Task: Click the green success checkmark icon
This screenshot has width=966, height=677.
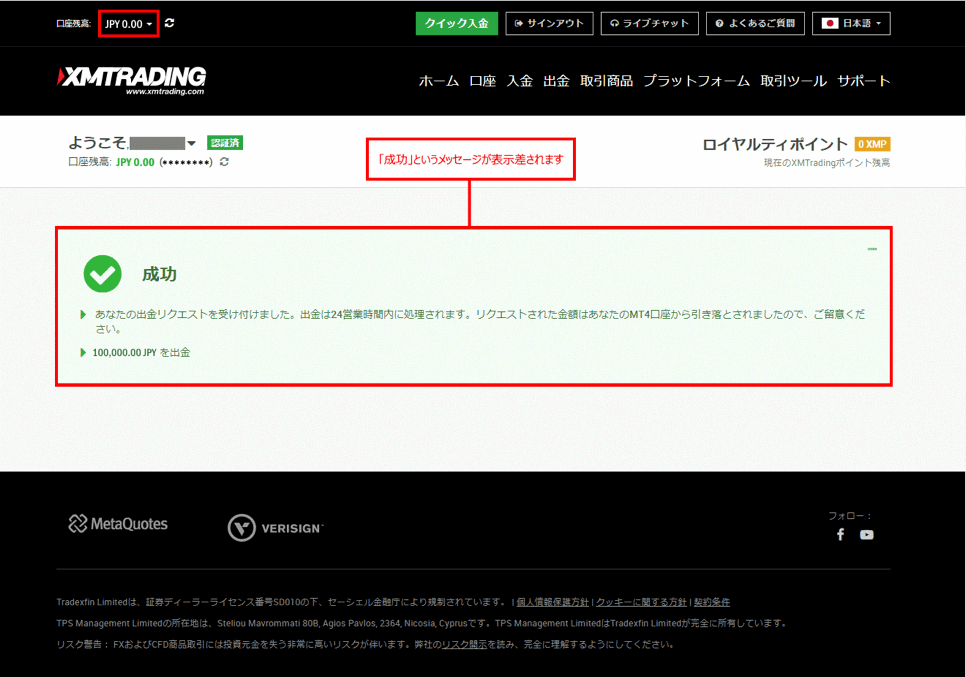Action: click(102, 274)
